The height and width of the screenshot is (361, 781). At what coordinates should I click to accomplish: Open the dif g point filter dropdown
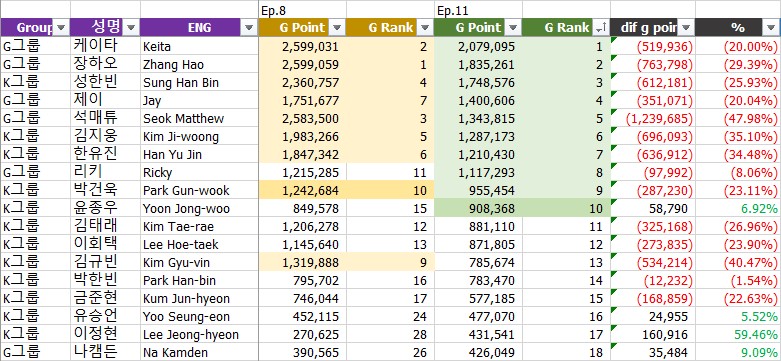(x=686, y=28)
